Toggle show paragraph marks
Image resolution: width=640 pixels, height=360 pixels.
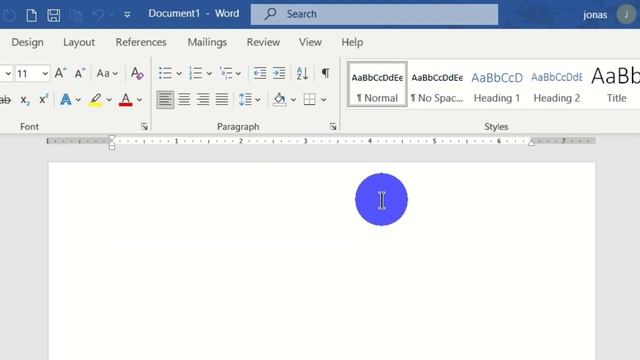(x=325, y=73)
